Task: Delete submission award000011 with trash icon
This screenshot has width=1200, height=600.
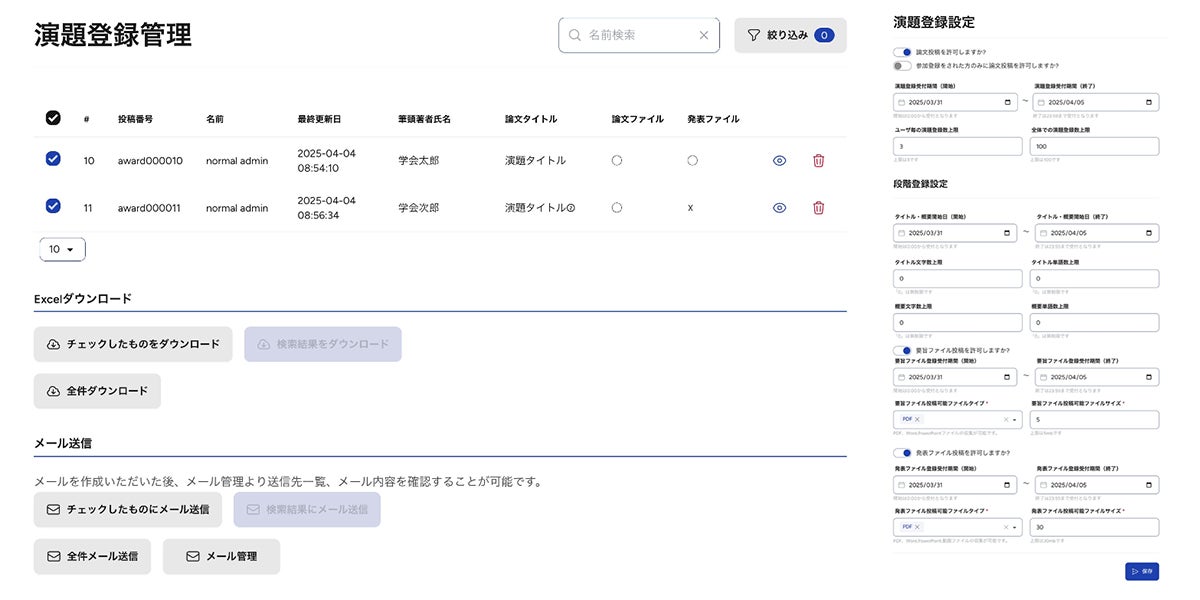Action: pyautogui.click(x=818, y=208)
